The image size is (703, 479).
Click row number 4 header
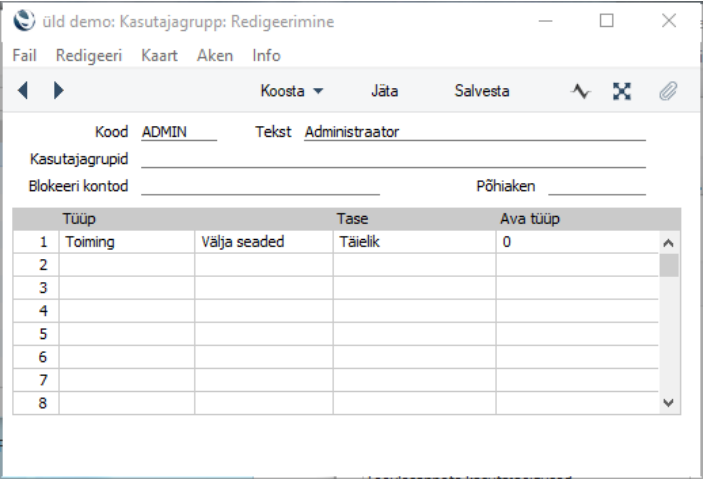pos(36,311)
